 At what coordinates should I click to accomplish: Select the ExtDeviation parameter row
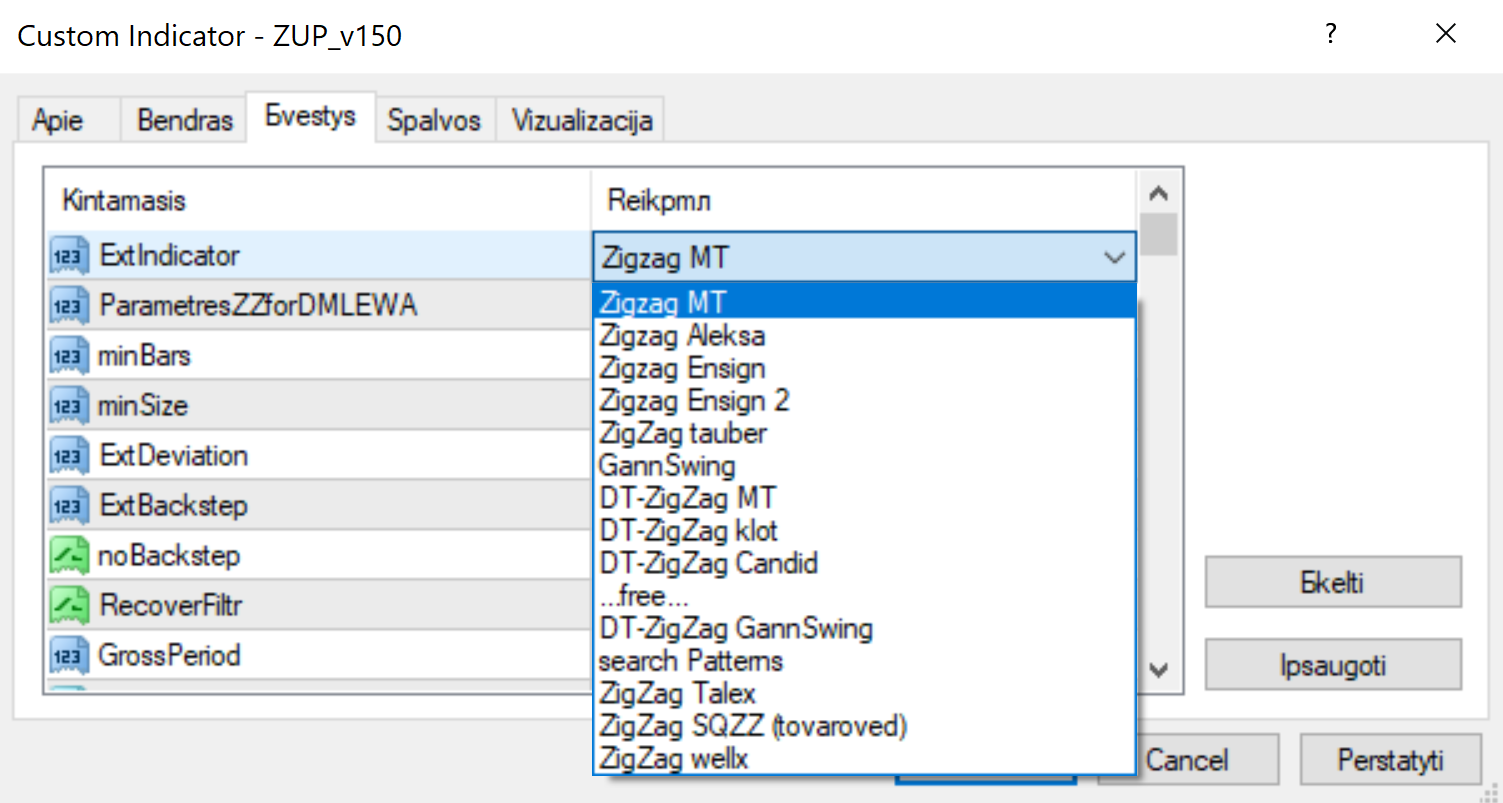(318, 456)
